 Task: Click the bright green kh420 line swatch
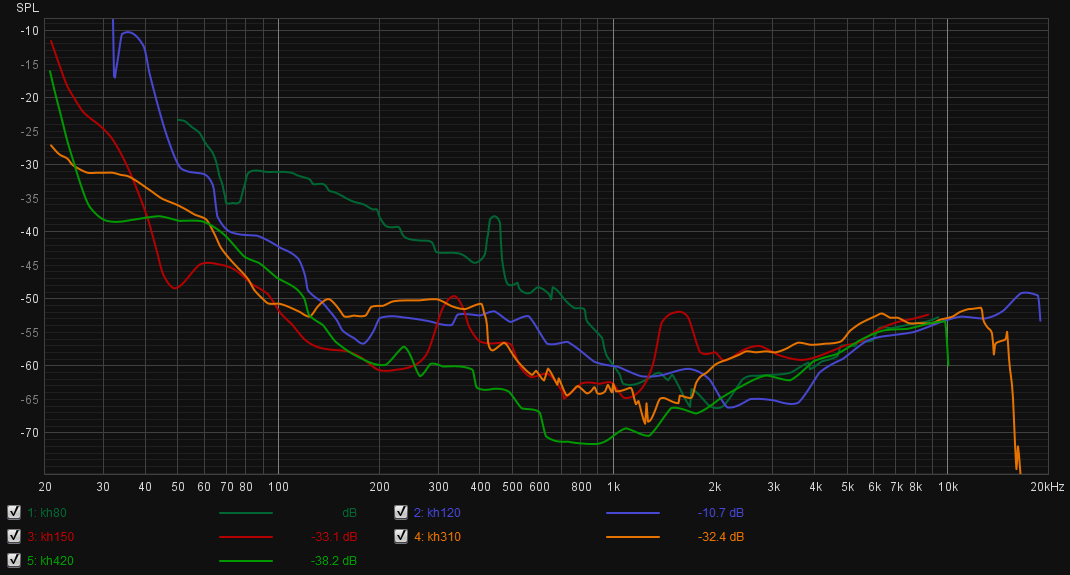[245, 561]
